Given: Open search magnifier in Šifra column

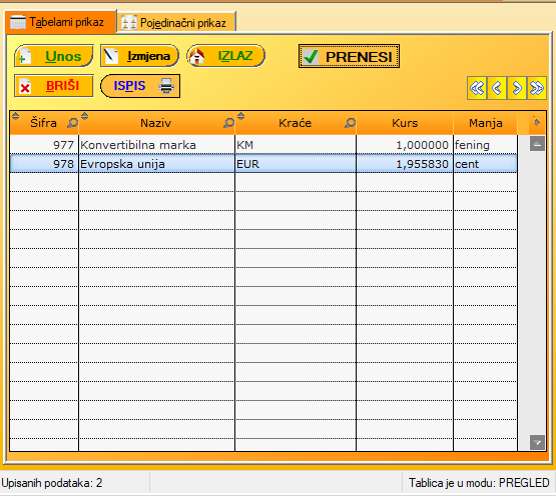Looking at the screenshot, I should click(72, 123).
